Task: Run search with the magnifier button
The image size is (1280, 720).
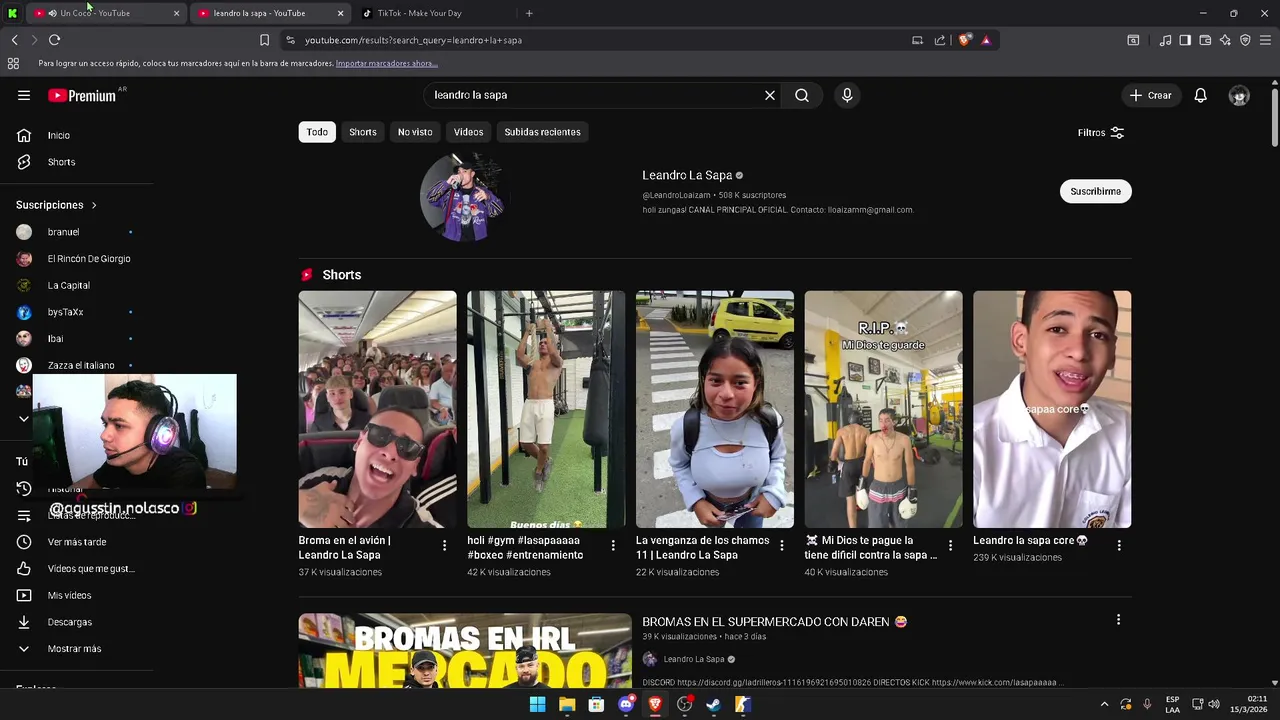Action: (802, 95)
